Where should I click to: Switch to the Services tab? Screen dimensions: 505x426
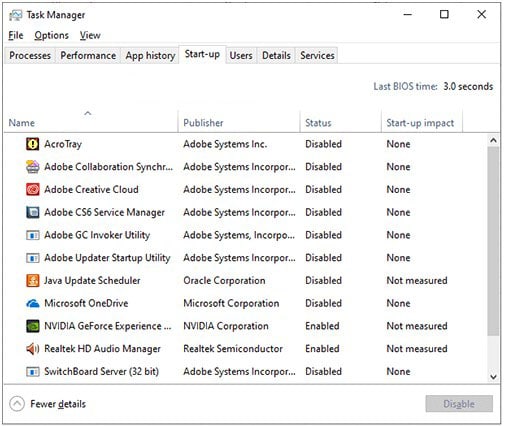(317, 55)
